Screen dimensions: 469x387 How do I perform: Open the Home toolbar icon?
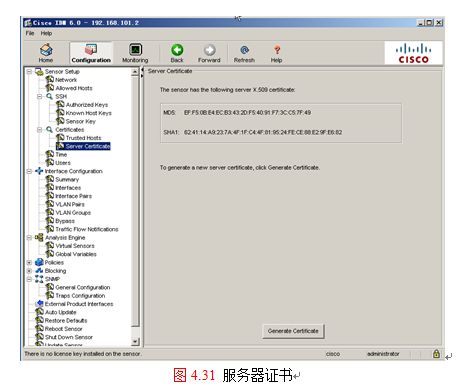pos(46,50)
